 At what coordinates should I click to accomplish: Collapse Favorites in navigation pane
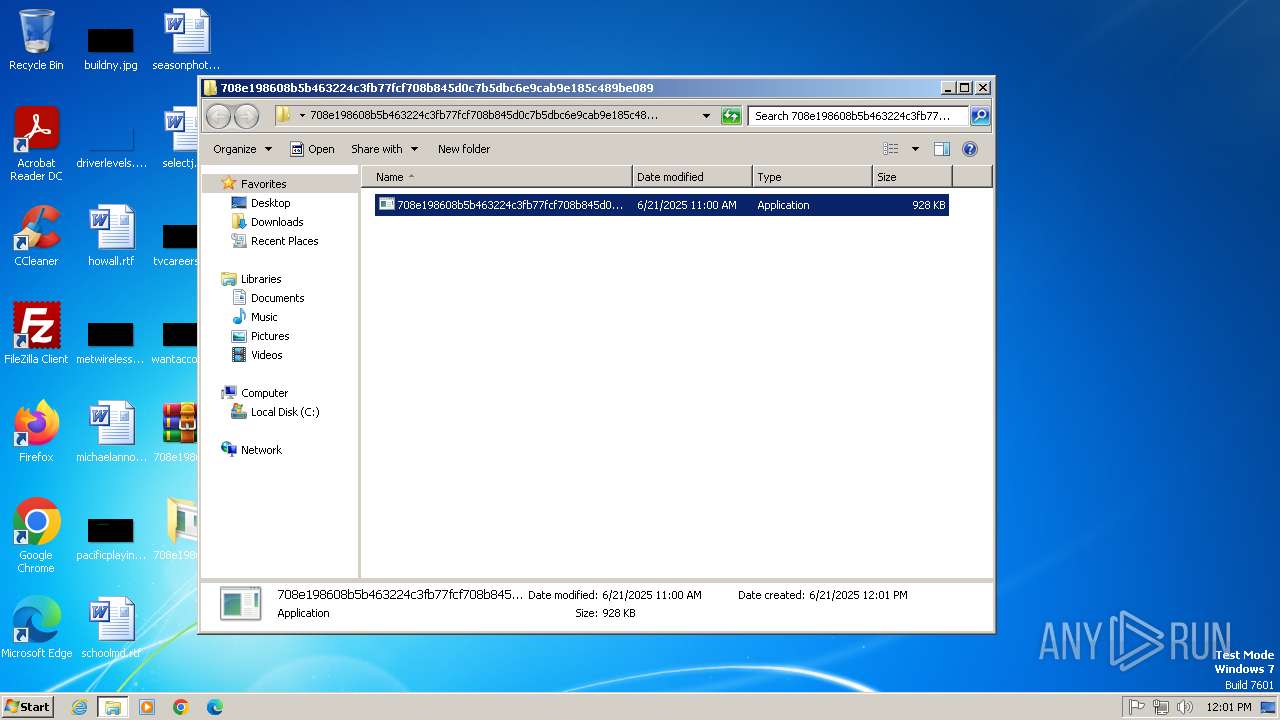(263, 184)
